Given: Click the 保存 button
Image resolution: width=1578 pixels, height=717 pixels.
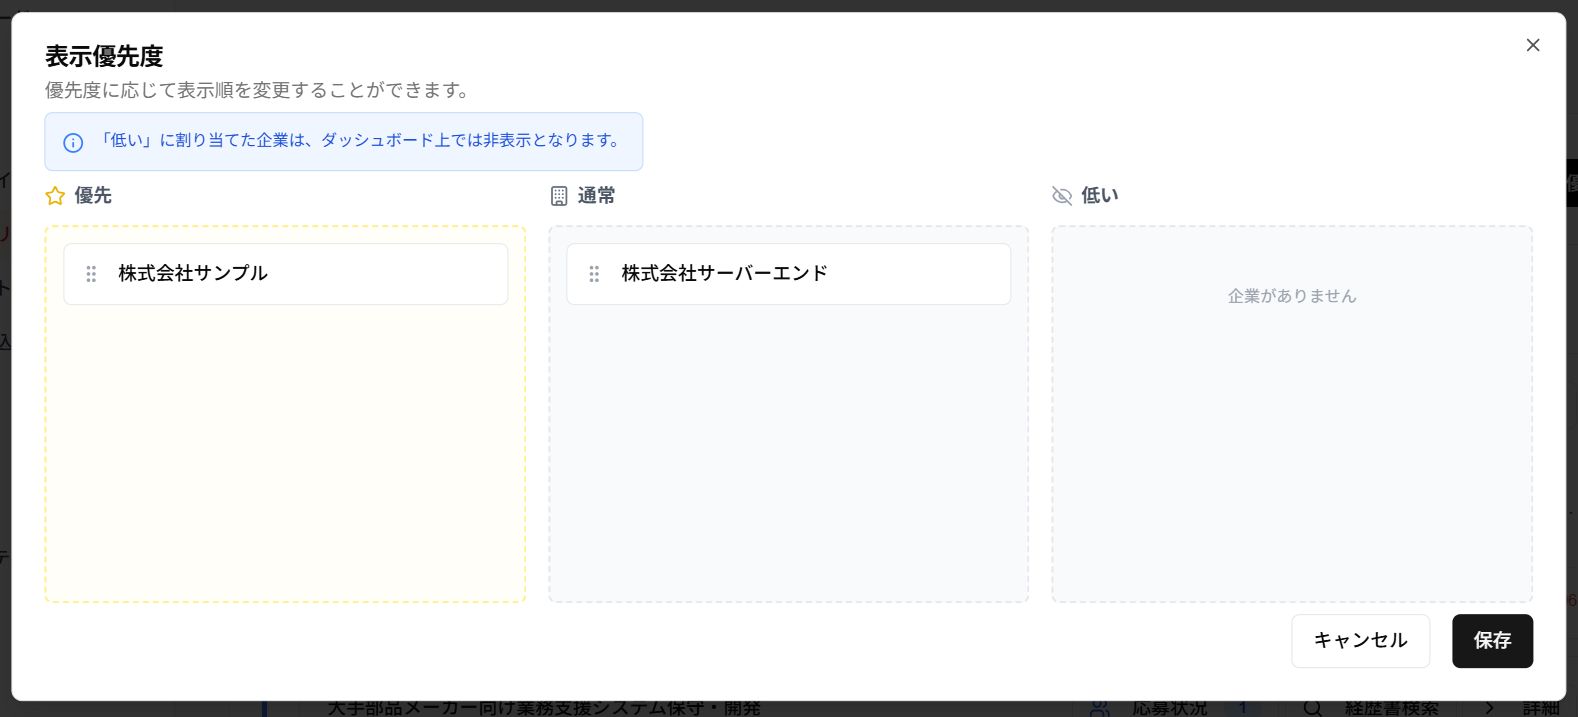Looking at the screenshot, I should (1492, 641).
